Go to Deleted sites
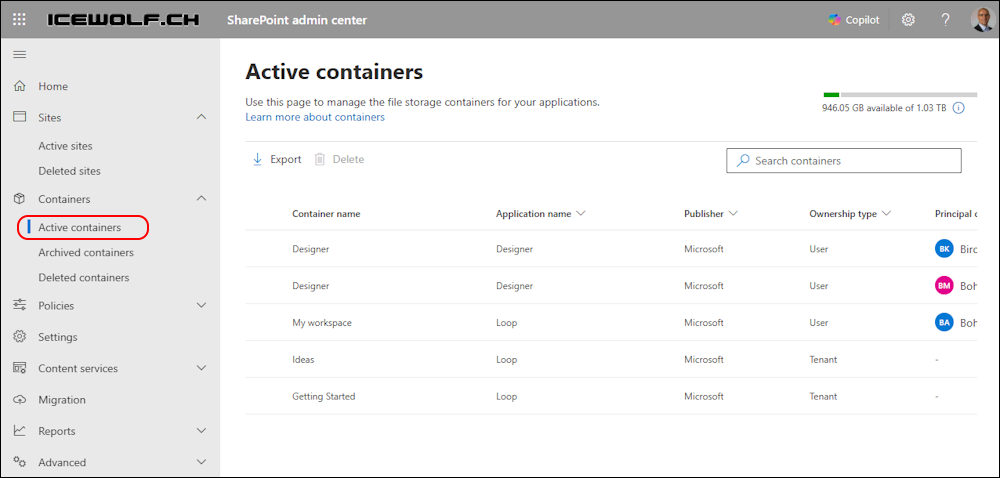The width and height of the screenshot is (1000, 478). click(x=70, y=171)
